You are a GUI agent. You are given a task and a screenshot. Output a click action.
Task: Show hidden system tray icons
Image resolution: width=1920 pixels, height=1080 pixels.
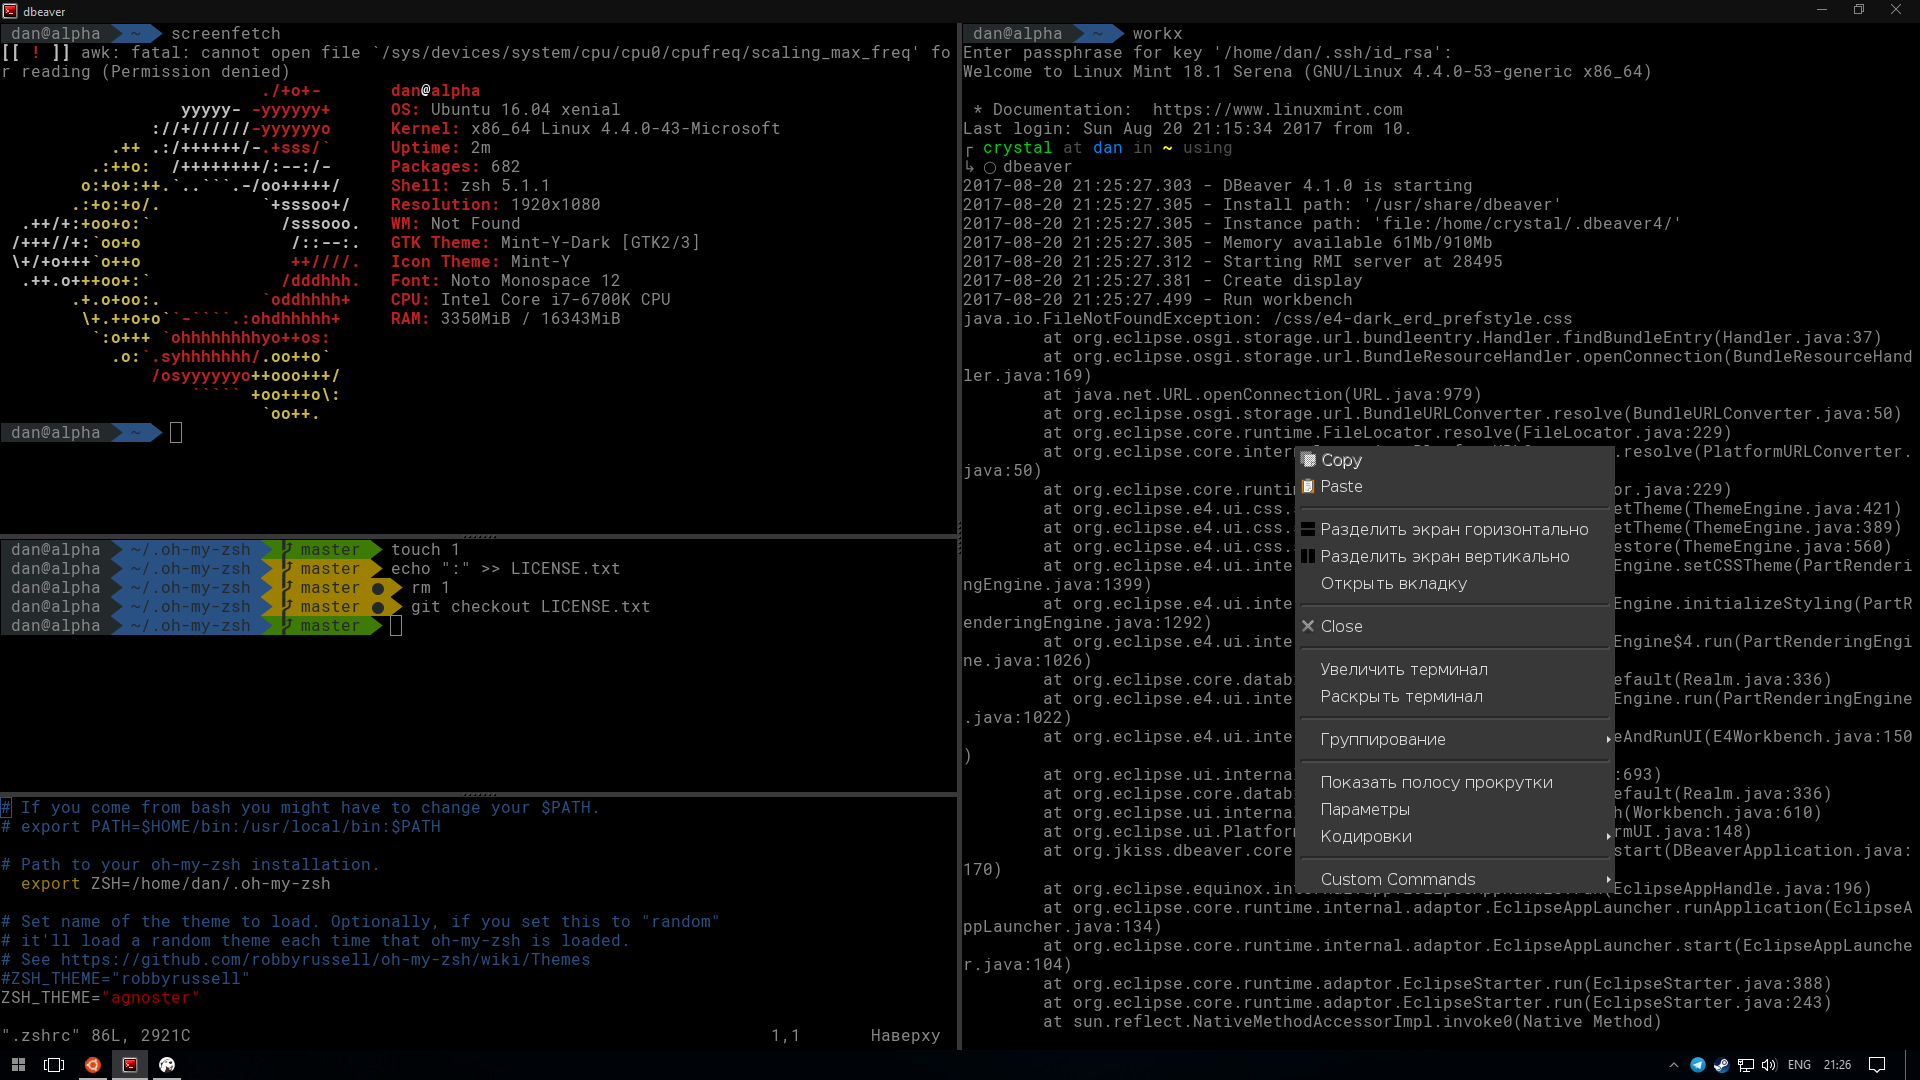[x=1674, y=1065]
